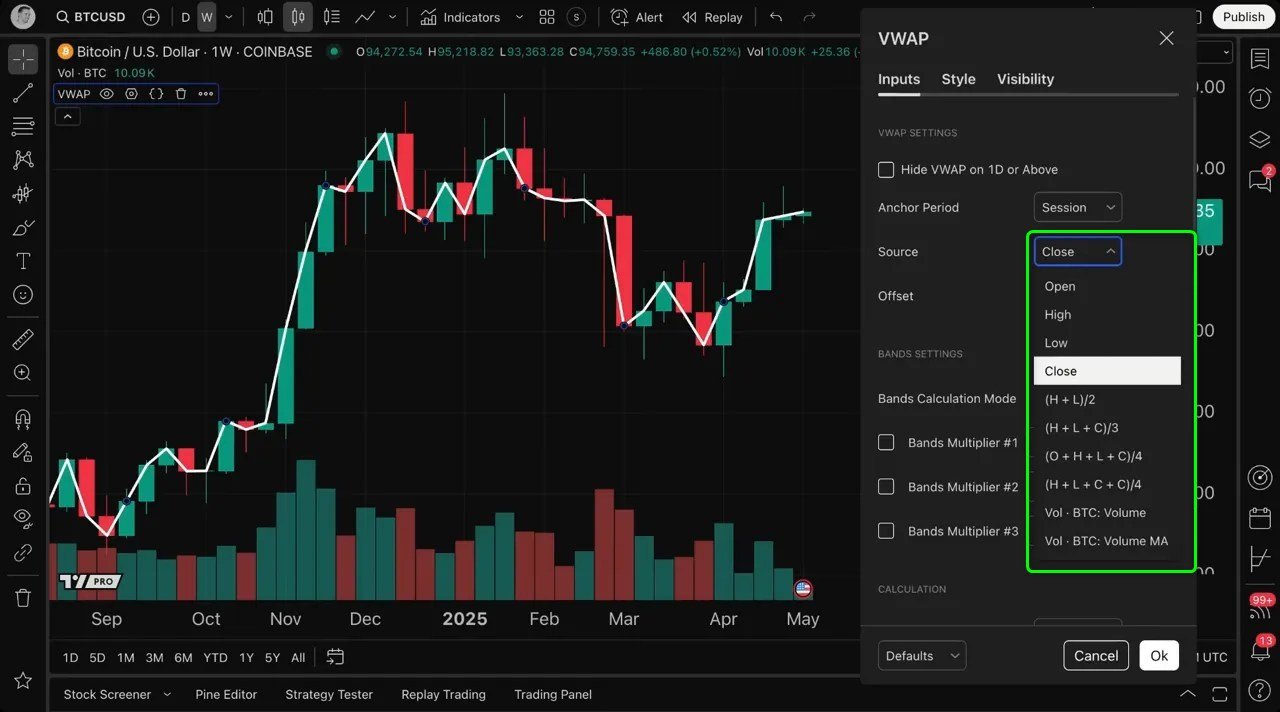Open VWAP settings gear in legend
Viewport: 1280px width, 712px height.
coord(131,94)
